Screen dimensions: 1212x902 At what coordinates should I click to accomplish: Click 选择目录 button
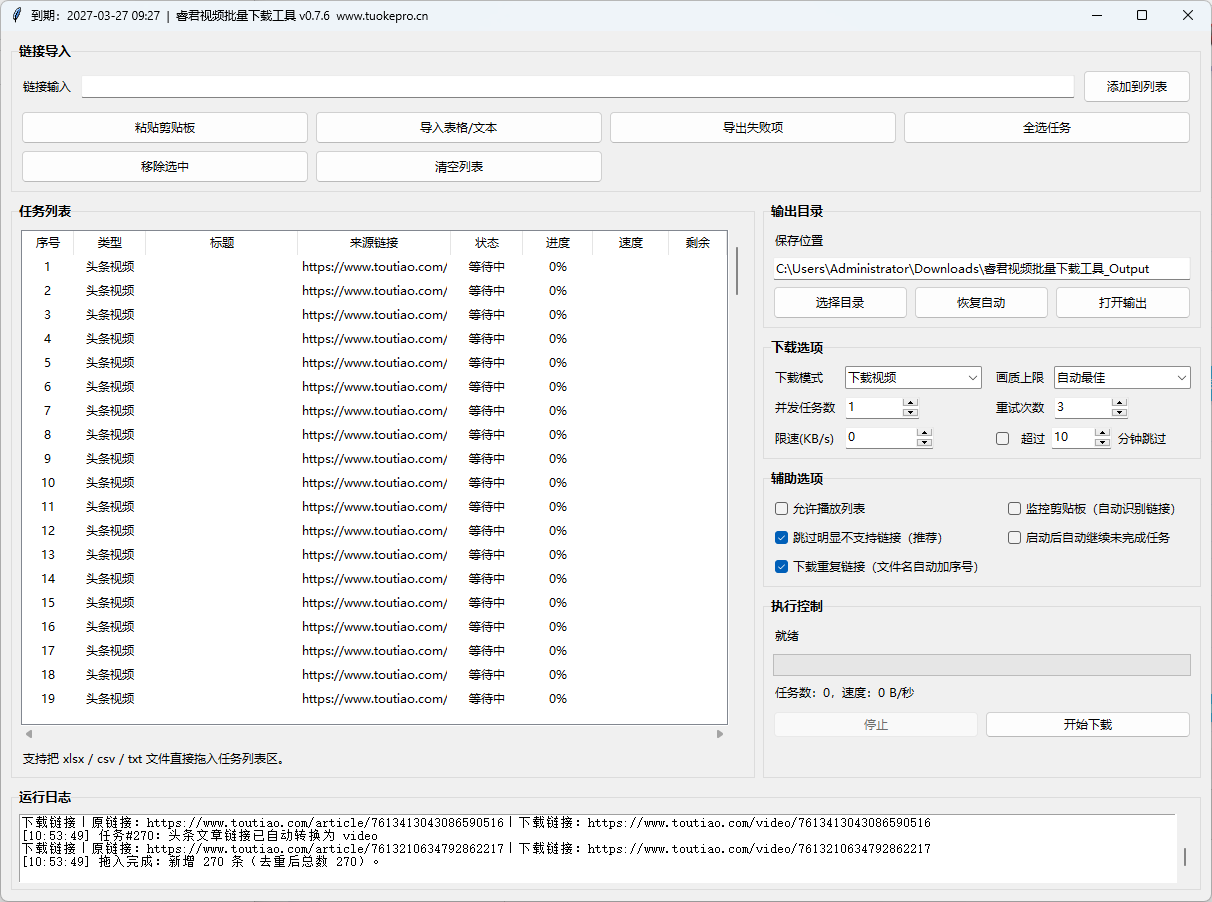pyautogui.click(x=840, y=303)
